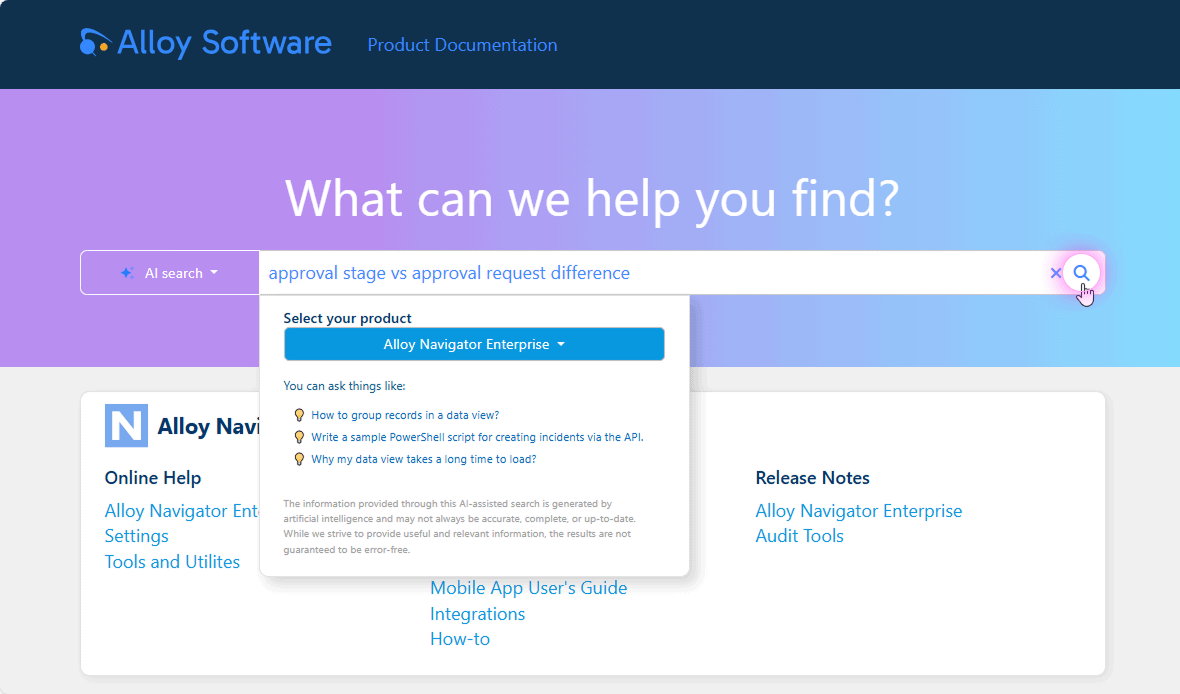
Task: Click the 'You can ask things like:' text
Action: [344, 386]
